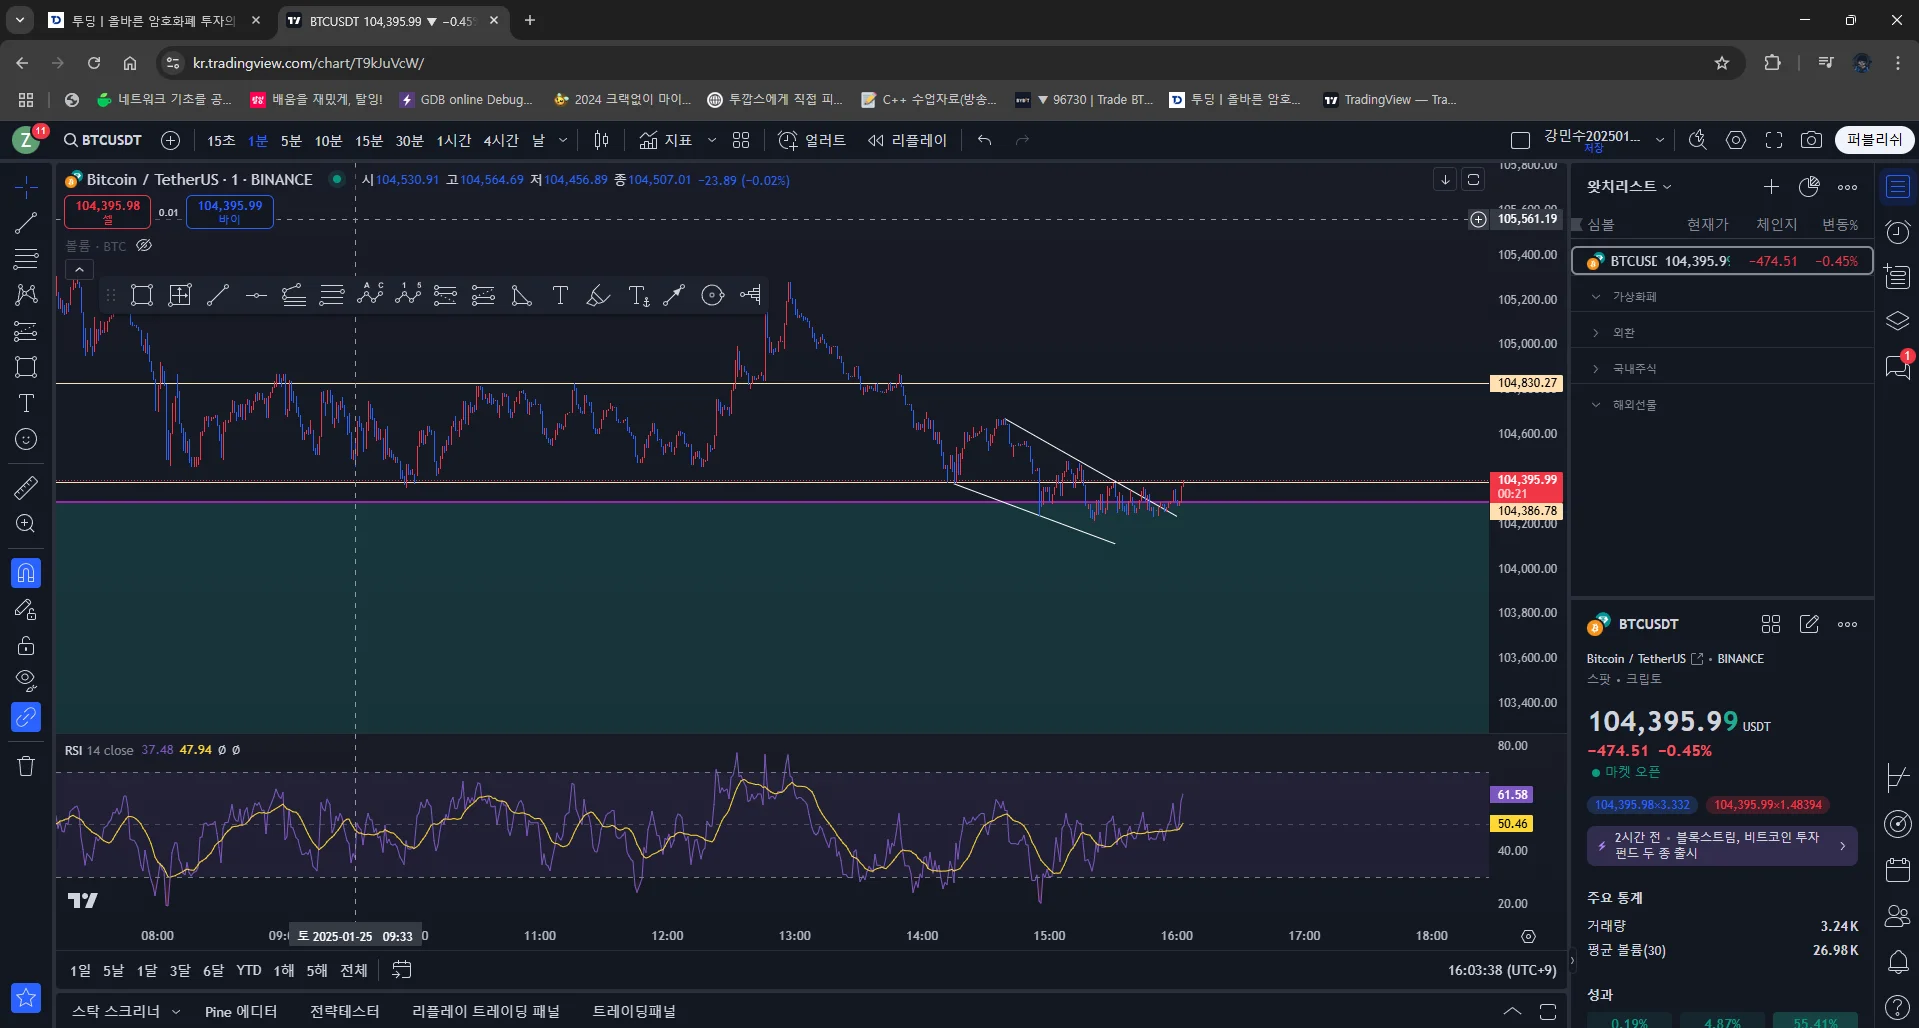Open the alert (얼러트) creation button
Screen dimensions: 1919x1028
tap(812, 140)
